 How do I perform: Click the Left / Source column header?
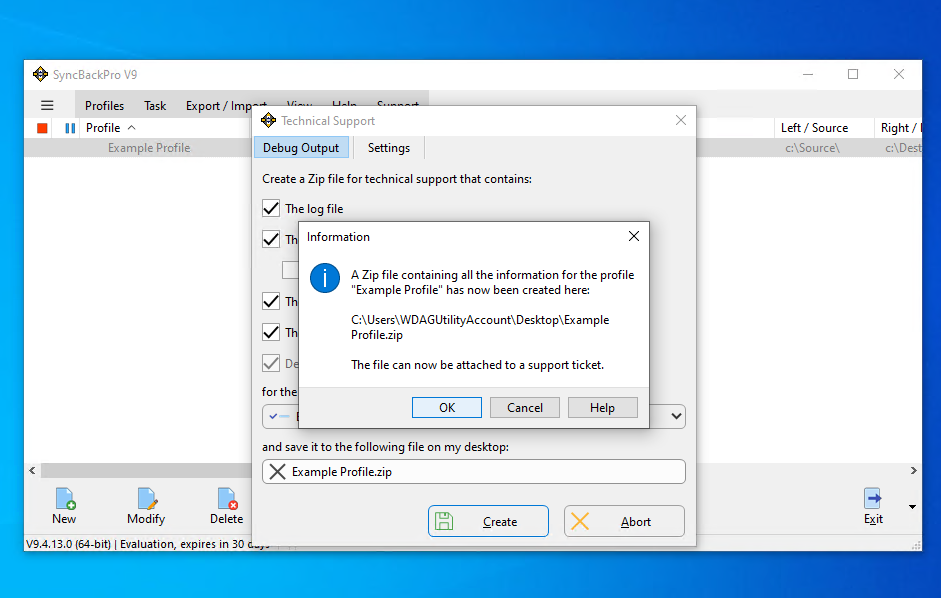point(814,128)
